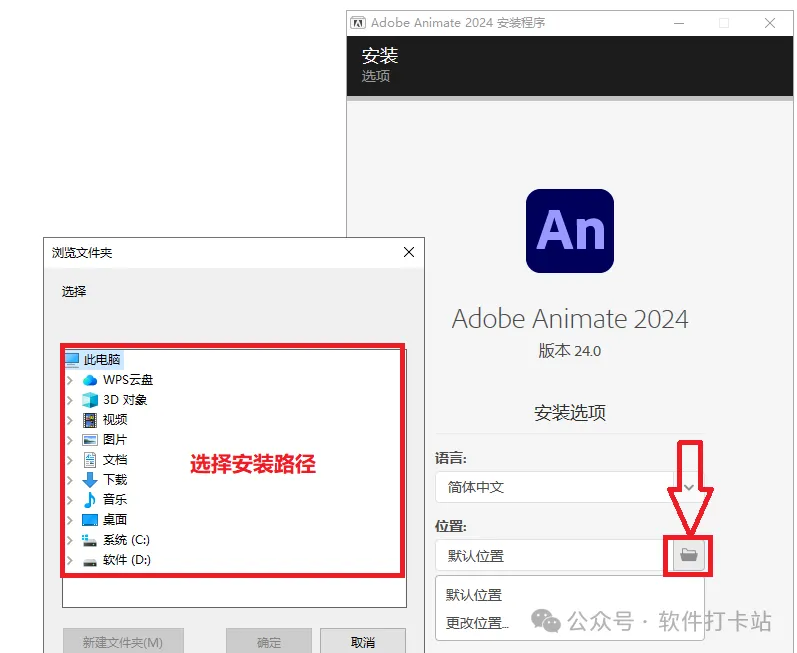The height and width of the screenshot is (653, 797).
Task: Select the This PC computer icon
Action: coord(73,360)
